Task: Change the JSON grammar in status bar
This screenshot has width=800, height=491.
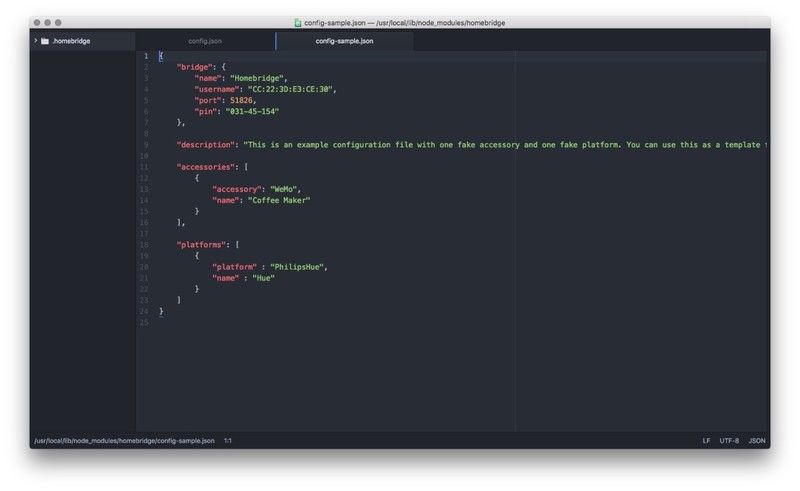Action: pos(757,440)
